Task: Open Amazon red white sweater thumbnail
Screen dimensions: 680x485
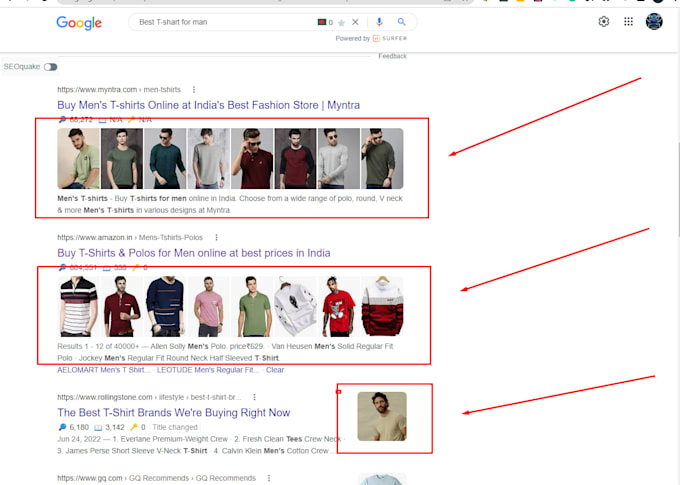Action: click(x=382, y=306)
